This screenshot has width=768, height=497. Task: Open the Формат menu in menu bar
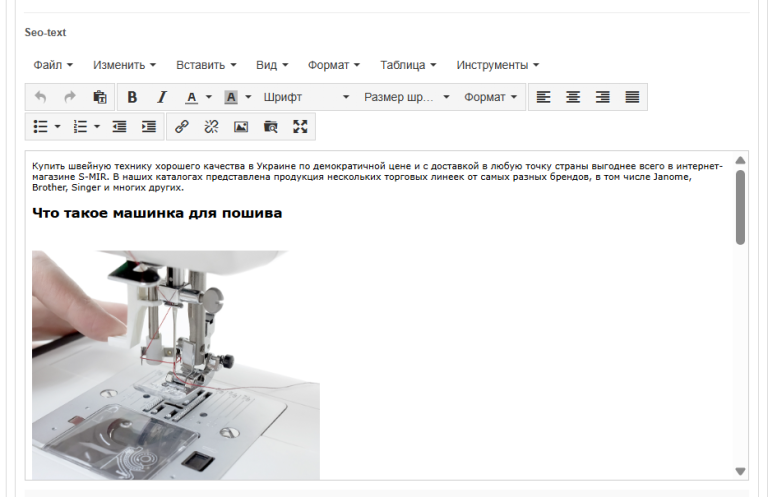334,65
